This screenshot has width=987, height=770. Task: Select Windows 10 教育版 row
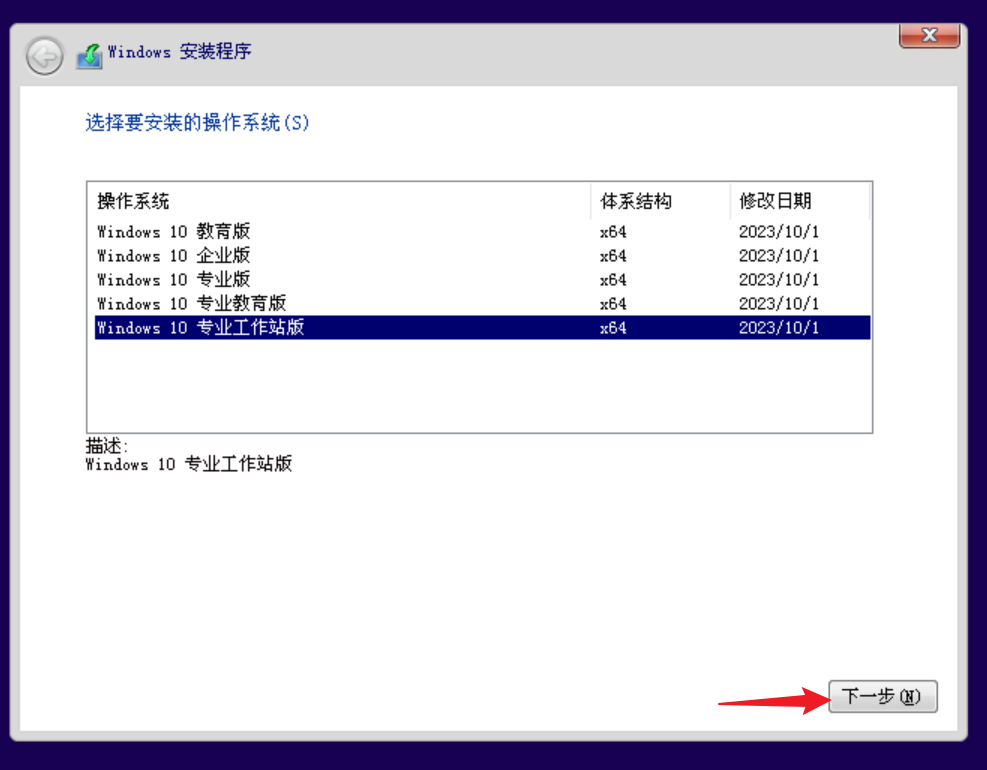tap(482, 232)
